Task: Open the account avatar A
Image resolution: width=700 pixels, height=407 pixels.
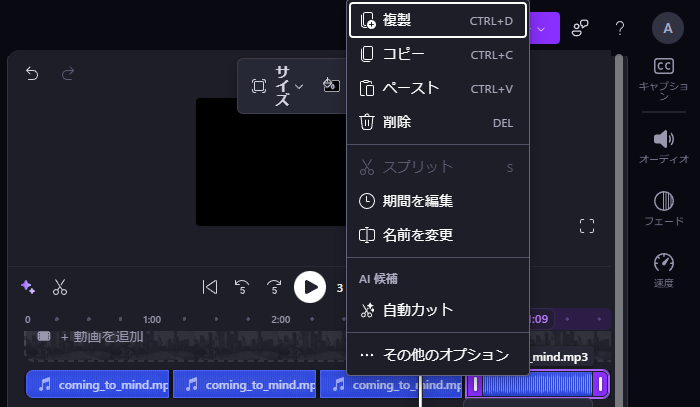Action: point(668,28)
